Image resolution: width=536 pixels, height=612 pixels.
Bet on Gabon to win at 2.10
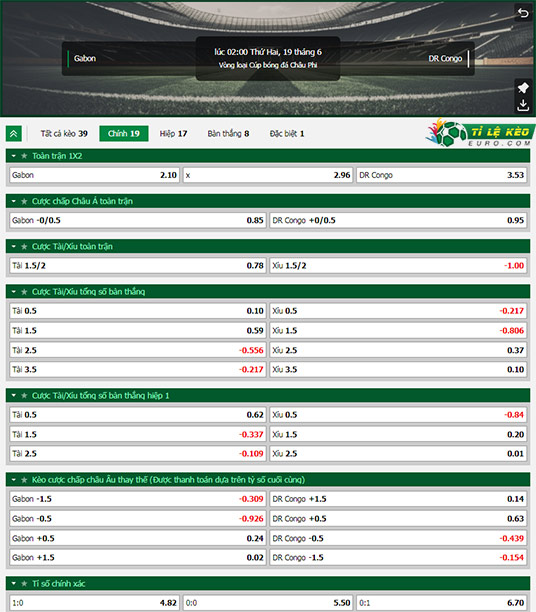pyautogui.click(x=94, y=175)
